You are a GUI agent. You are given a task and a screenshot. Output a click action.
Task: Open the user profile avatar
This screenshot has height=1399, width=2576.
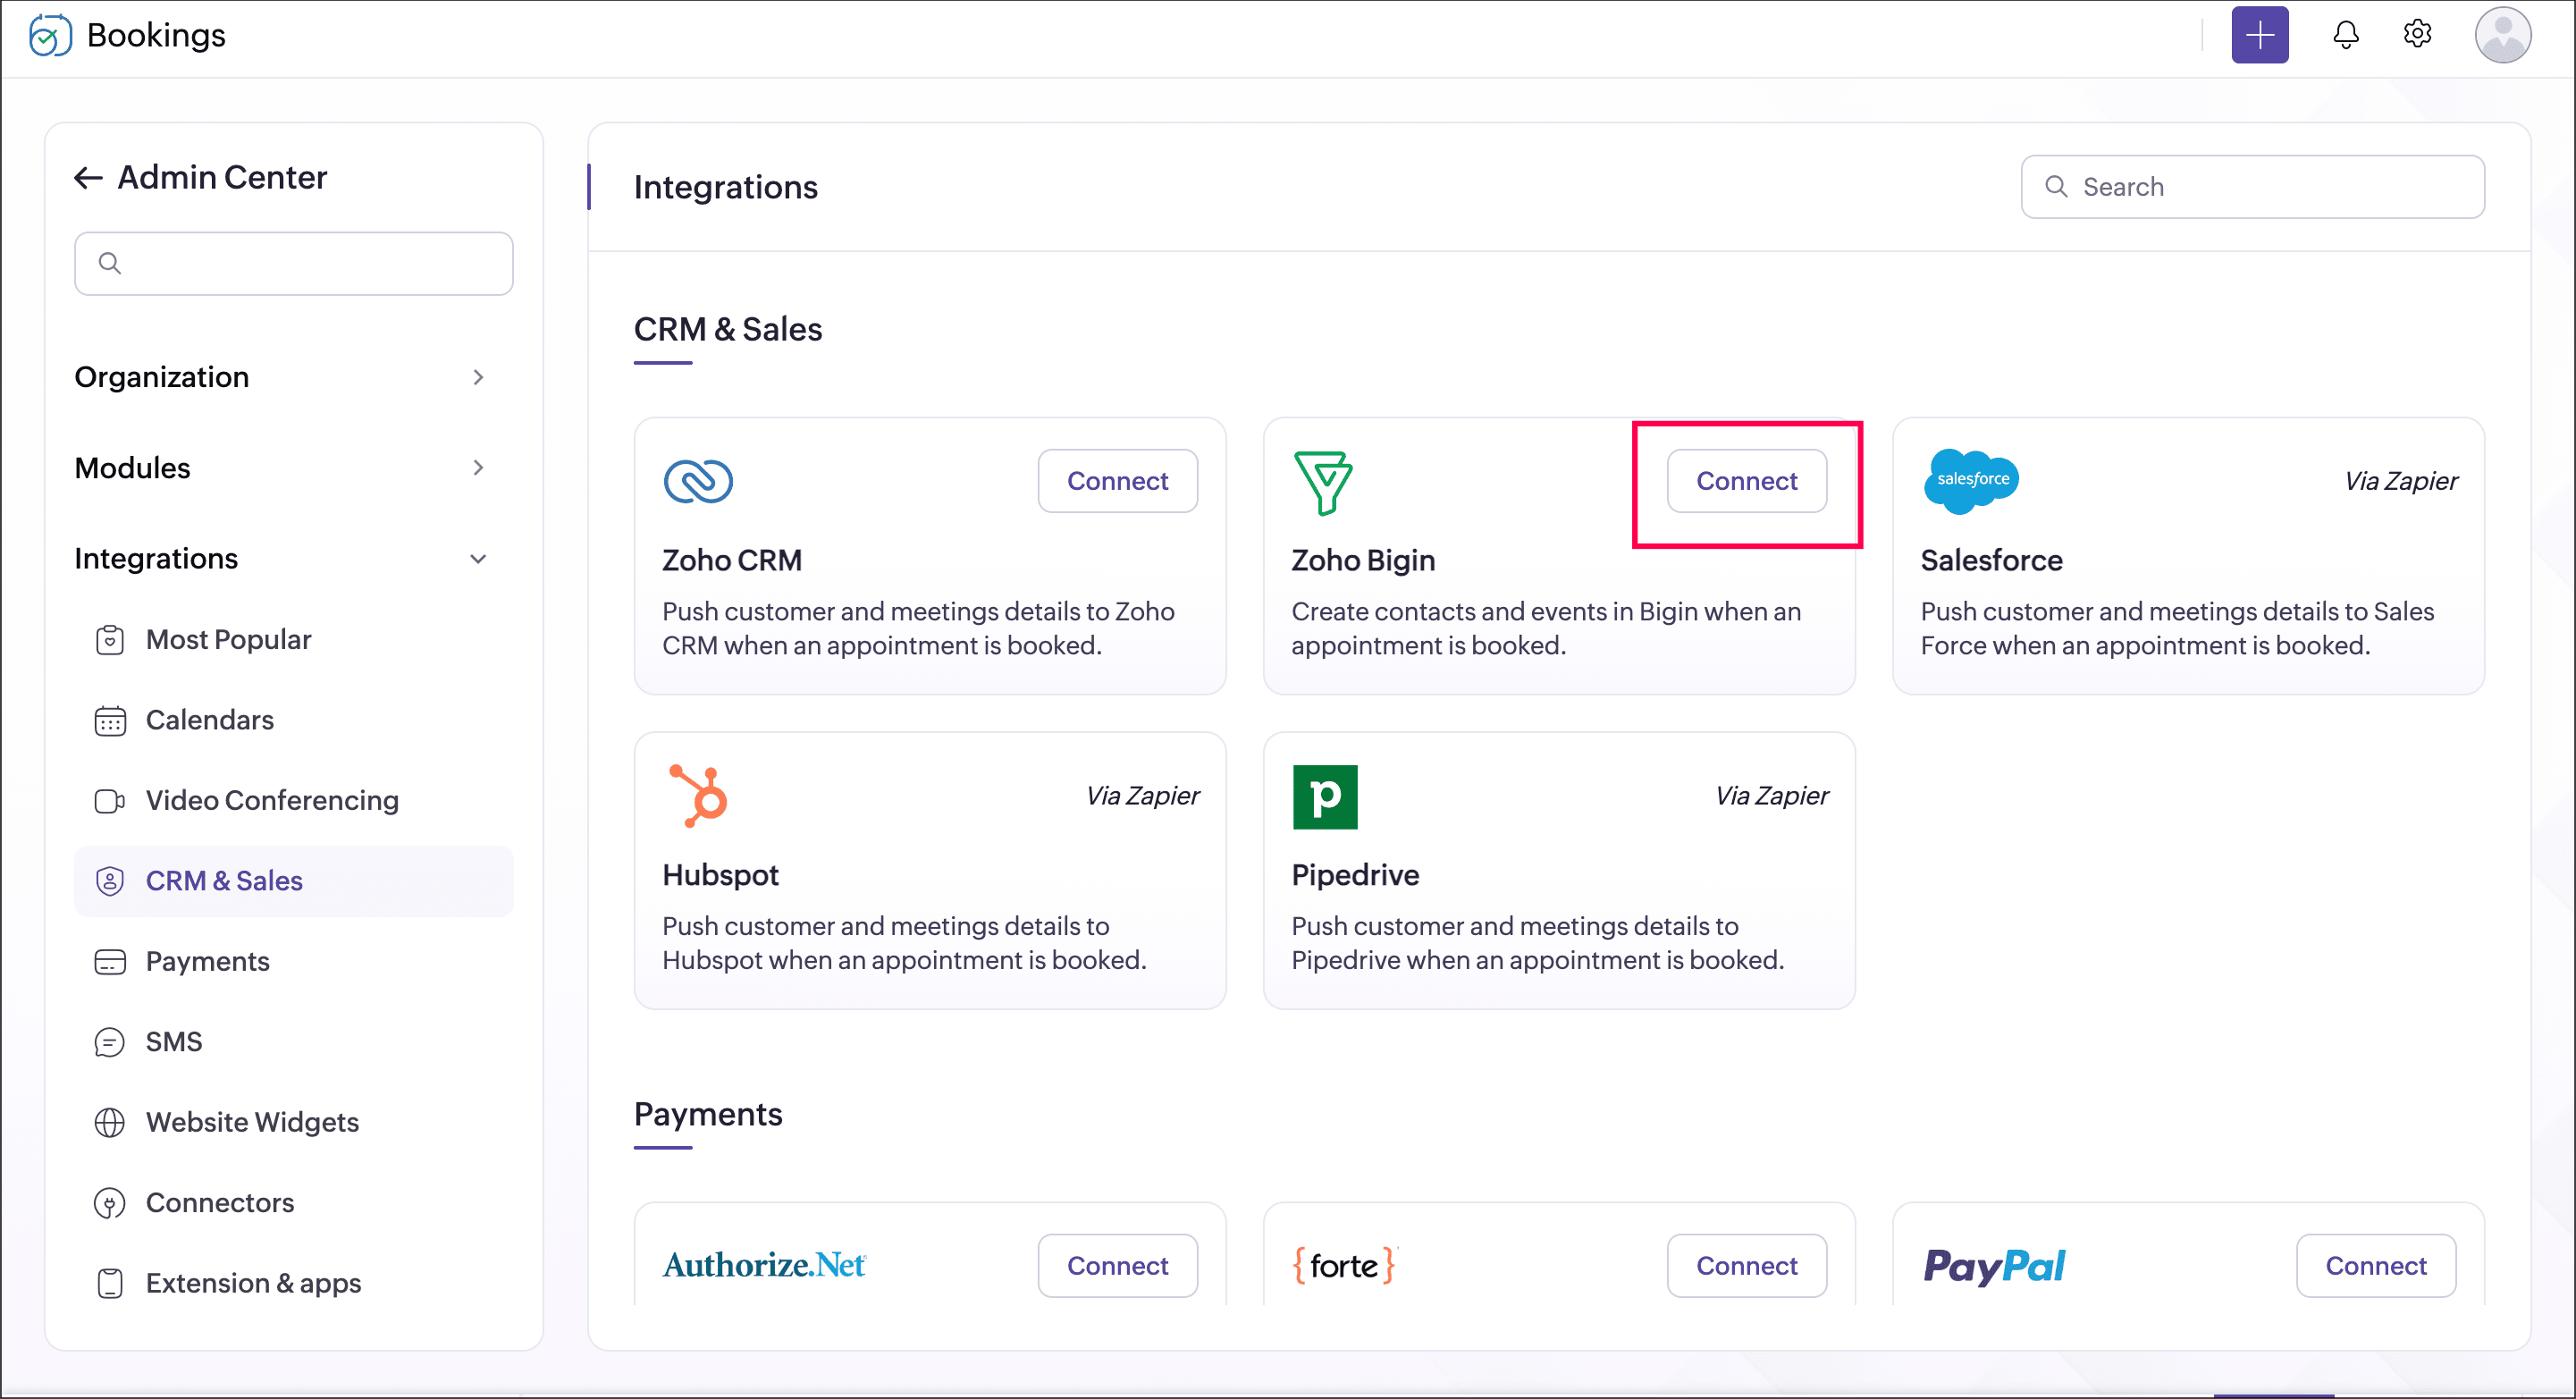click(x=2502, y=35)
